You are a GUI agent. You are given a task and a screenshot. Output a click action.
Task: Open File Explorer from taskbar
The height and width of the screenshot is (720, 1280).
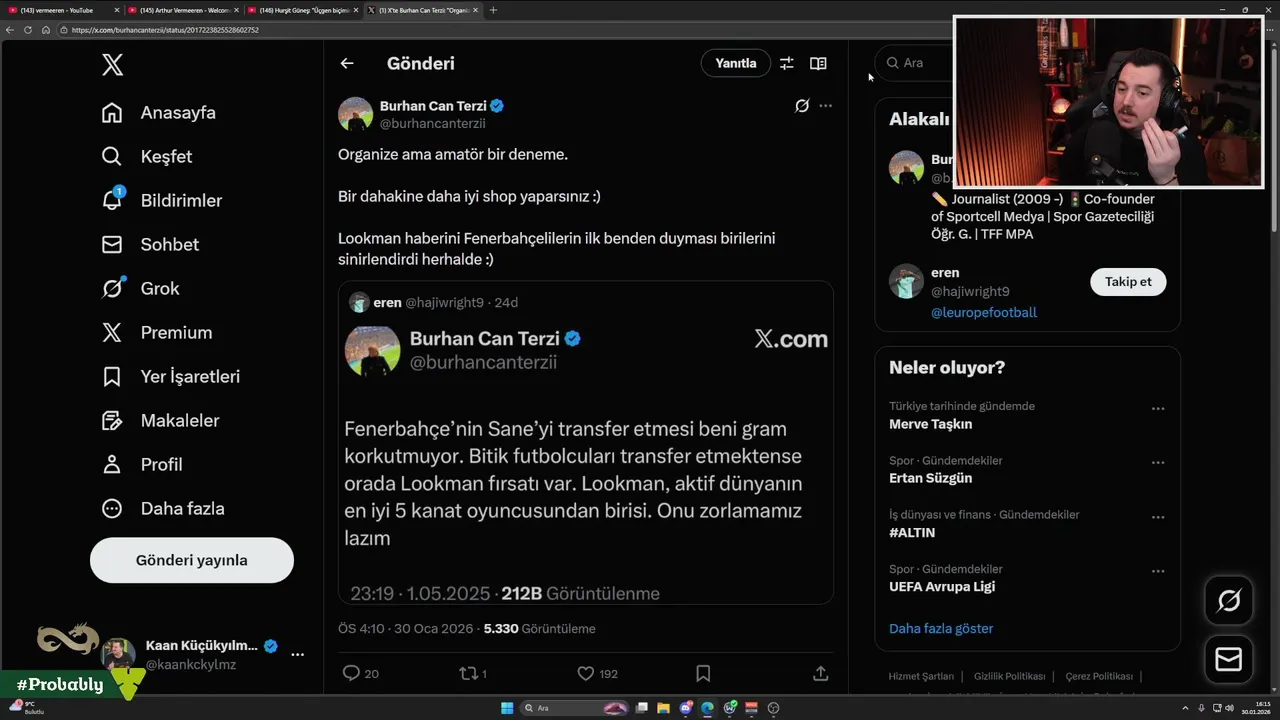664,708
